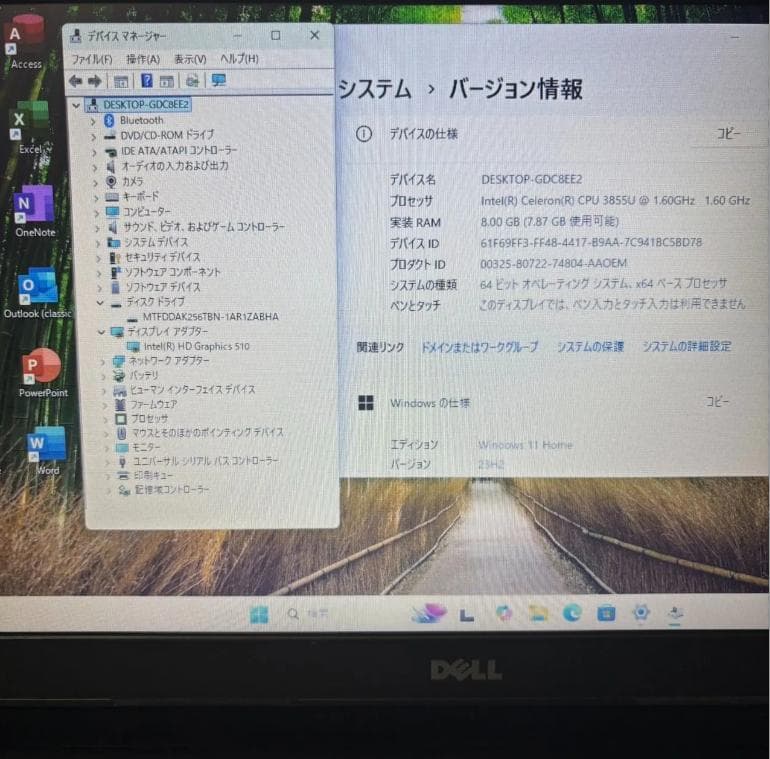Expand the DVD/CD-ROM ドライブ category
This screenshot has width=770, height=759.
click(93, 136)
